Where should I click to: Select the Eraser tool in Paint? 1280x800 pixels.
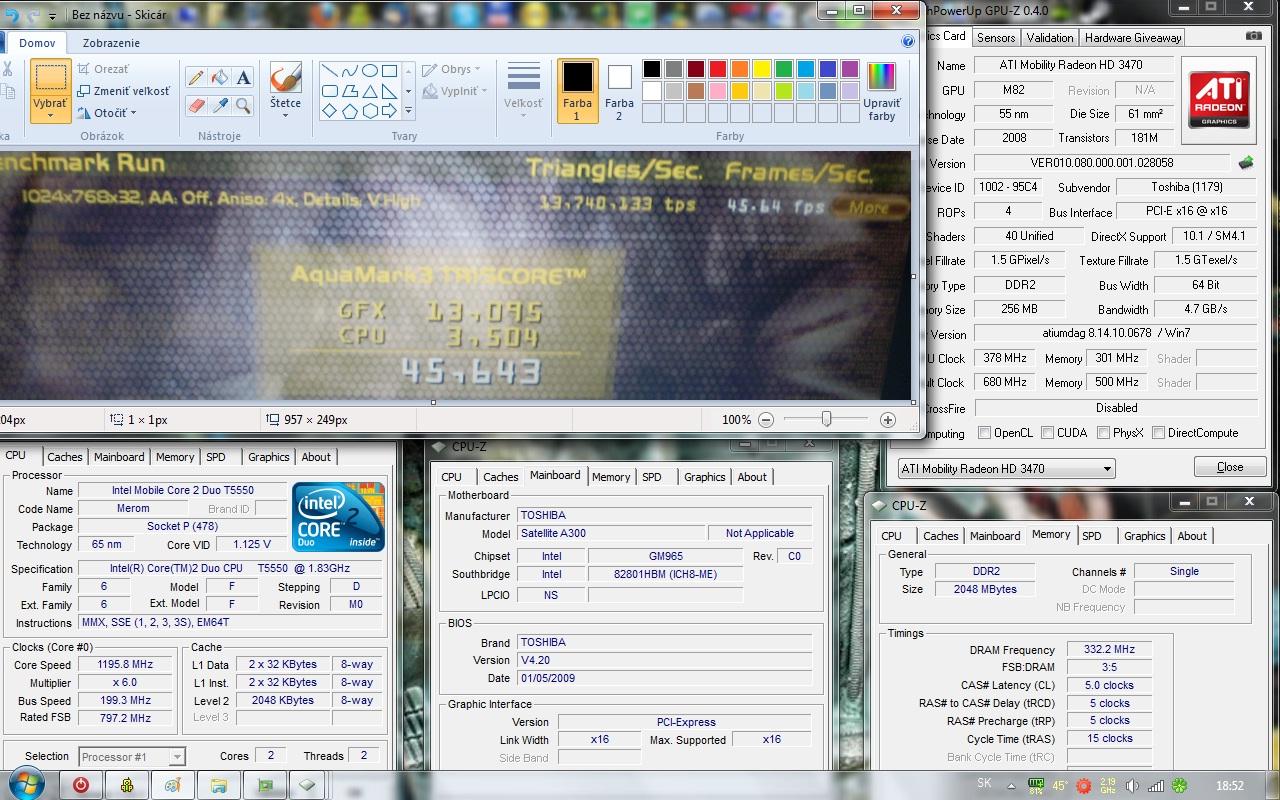pyautogui.click(x=196, y=104)
